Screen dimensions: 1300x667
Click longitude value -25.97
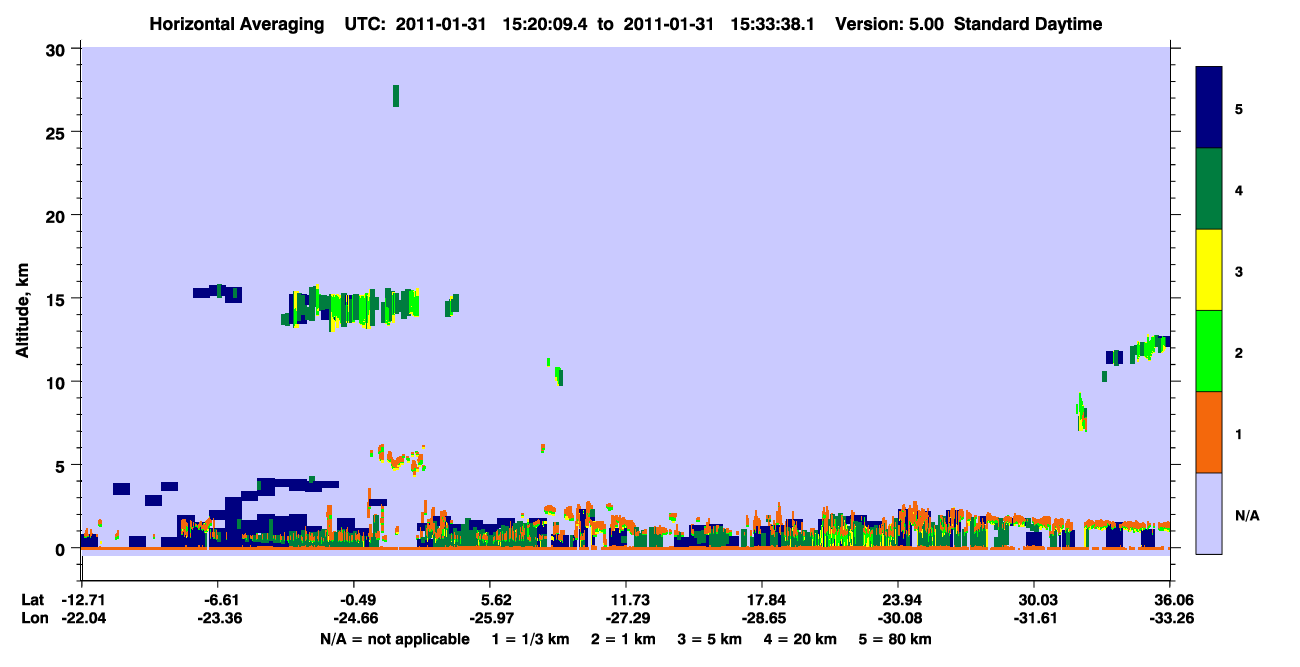point(490,619)
